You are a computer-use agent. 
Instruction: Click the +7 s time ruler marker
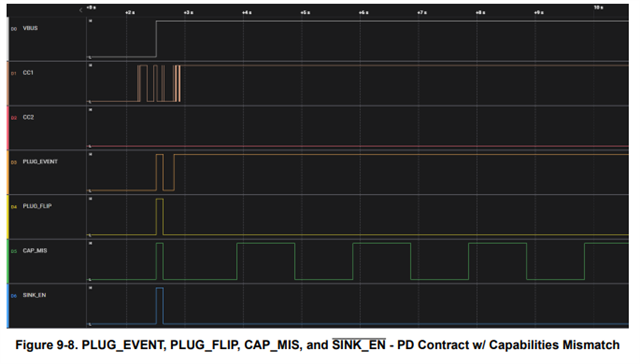pyautogui.click(x=422, y=13)
